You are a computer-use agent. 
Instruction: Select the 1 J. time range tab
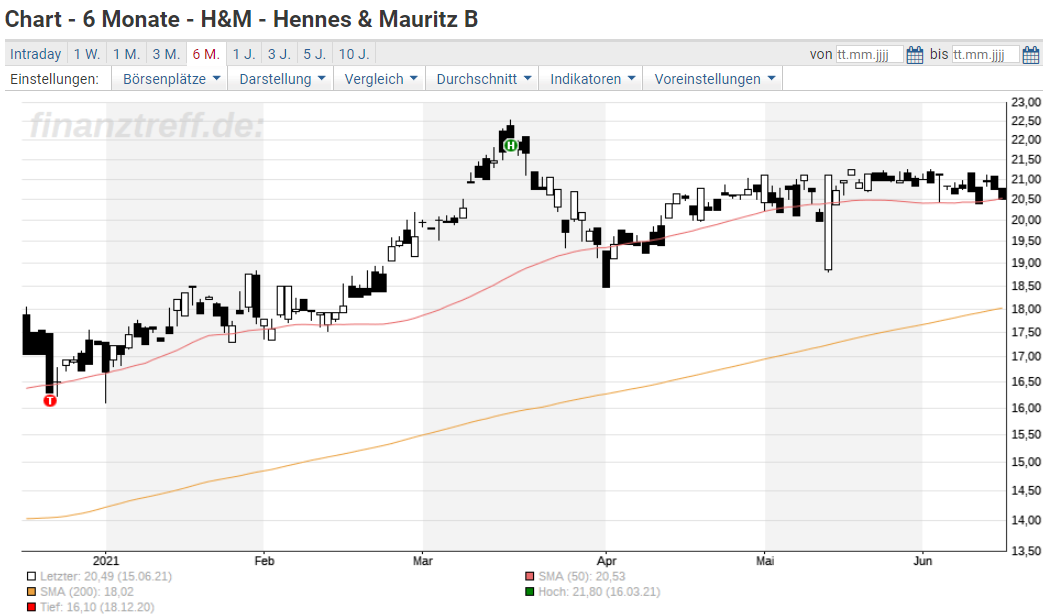244,54
